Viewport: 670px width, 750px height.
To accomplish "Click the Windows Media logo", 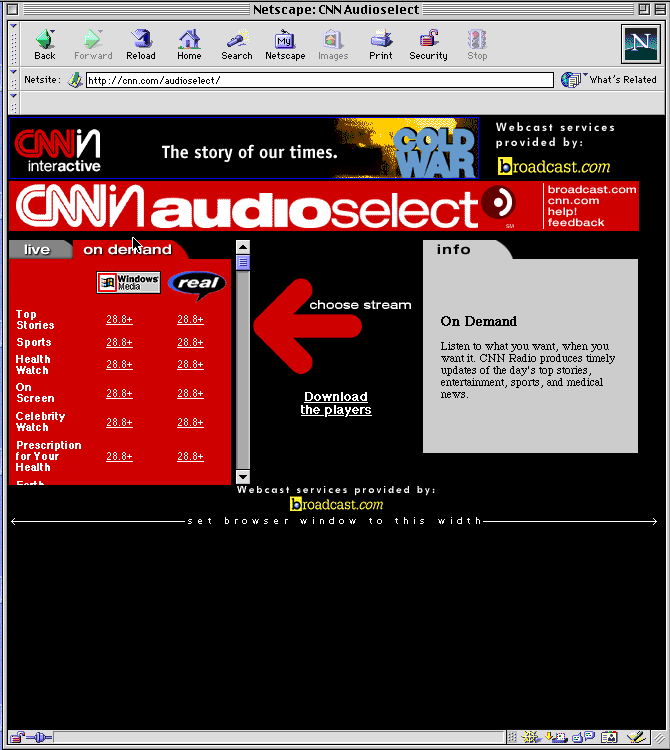I will [129, 283].
